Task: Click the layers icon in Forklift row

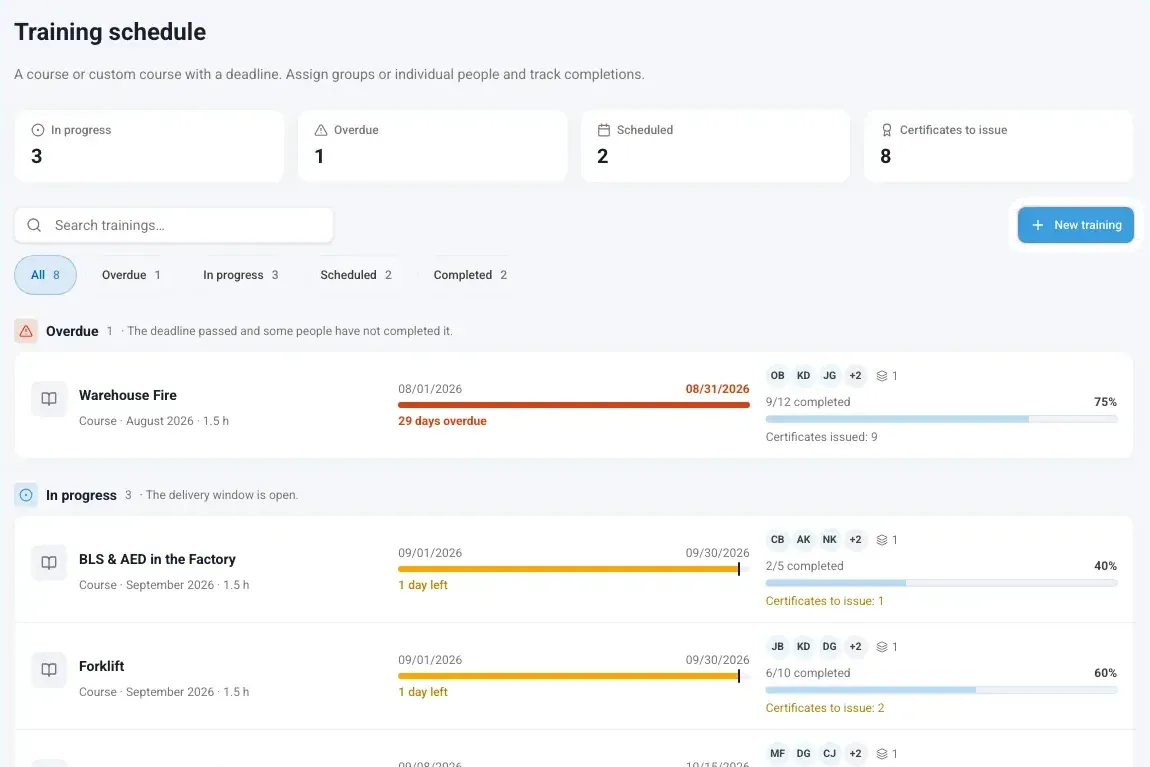Action: click(882, 647)
